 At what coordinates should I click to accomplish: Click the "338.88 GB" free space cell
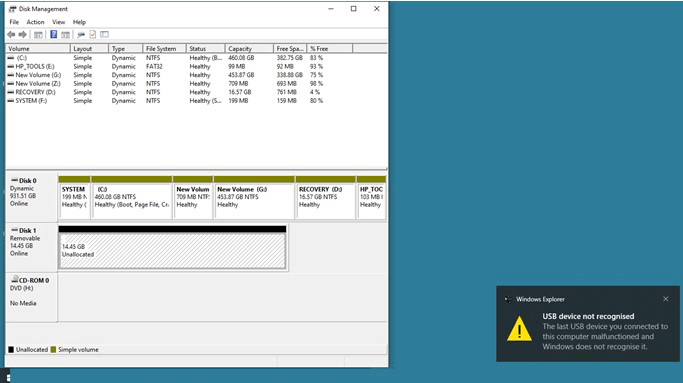(290, 75)
